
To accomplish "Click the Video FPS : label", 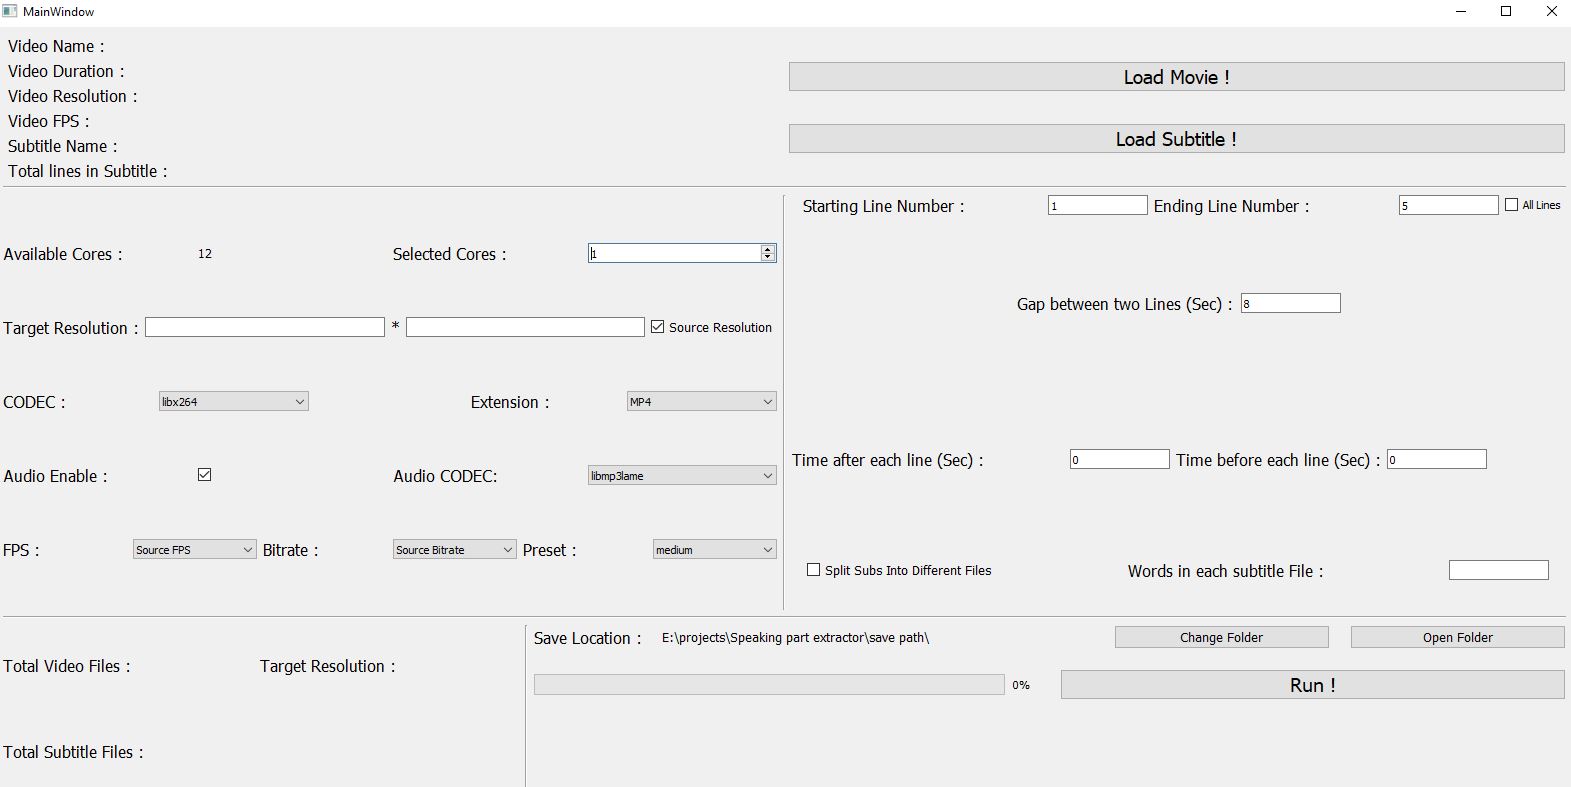I will click(49, 121).
